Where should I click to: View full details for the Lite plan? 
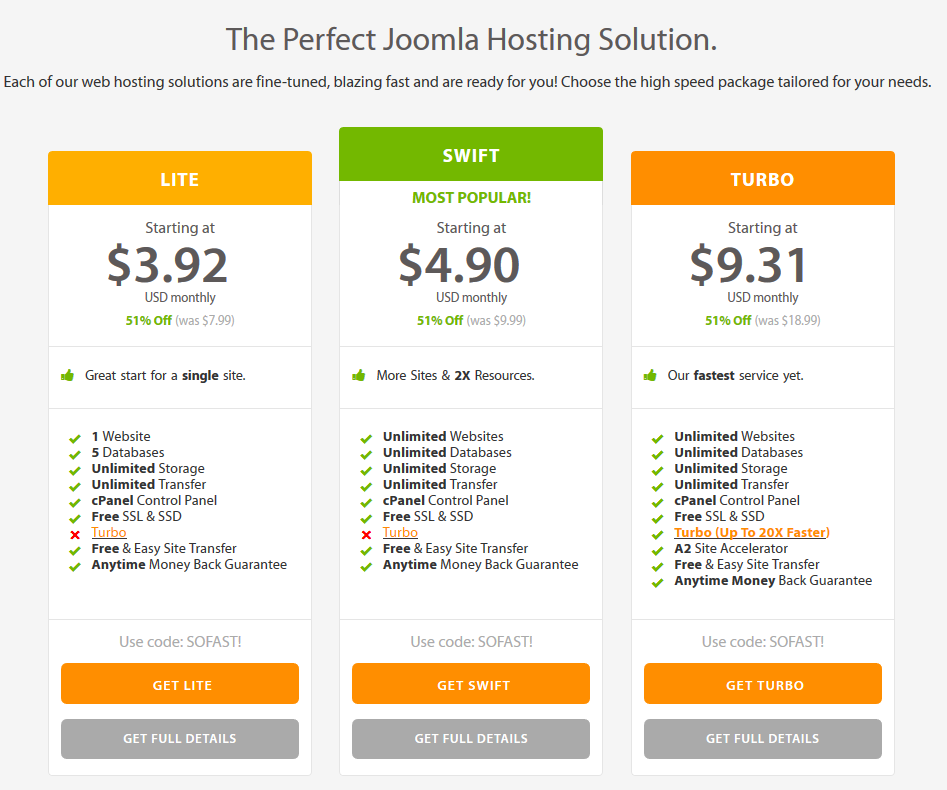(x=180, y=739)
